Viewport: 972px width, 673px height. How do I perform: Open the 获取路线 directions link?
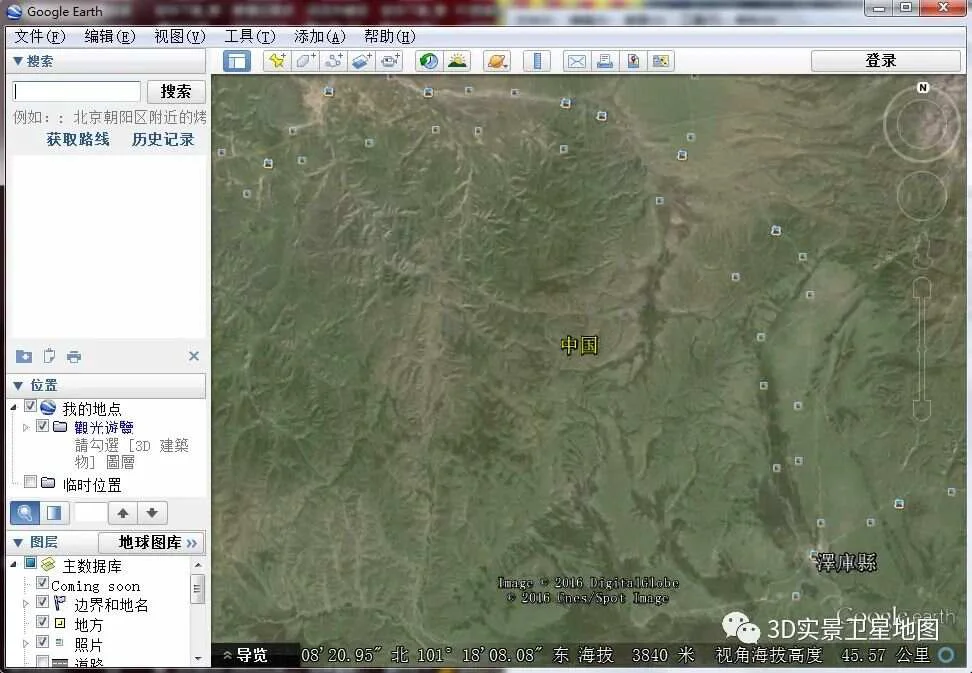click(x=78, y=139)
